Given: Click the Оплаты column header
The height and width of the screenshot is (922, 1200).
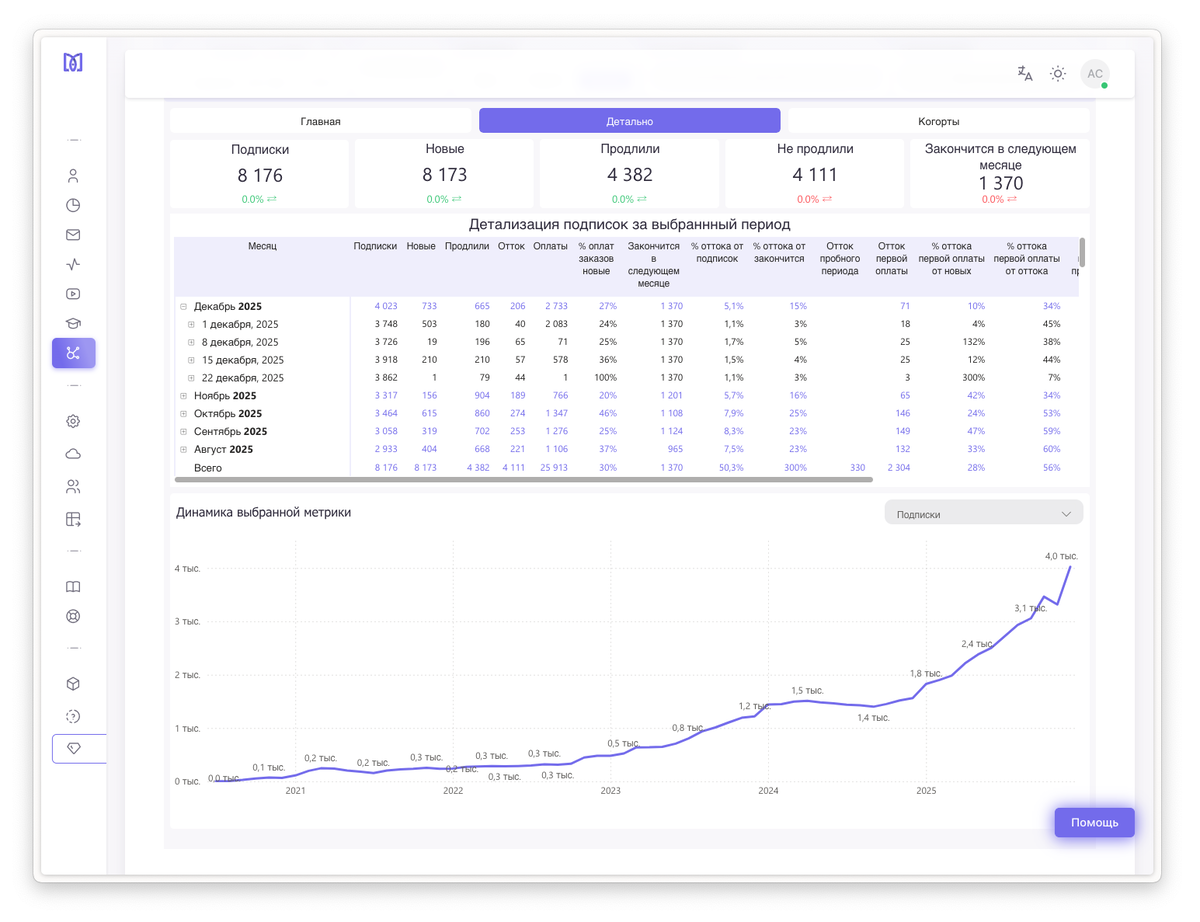Looking at the screenshot, I should pos(550,246).
